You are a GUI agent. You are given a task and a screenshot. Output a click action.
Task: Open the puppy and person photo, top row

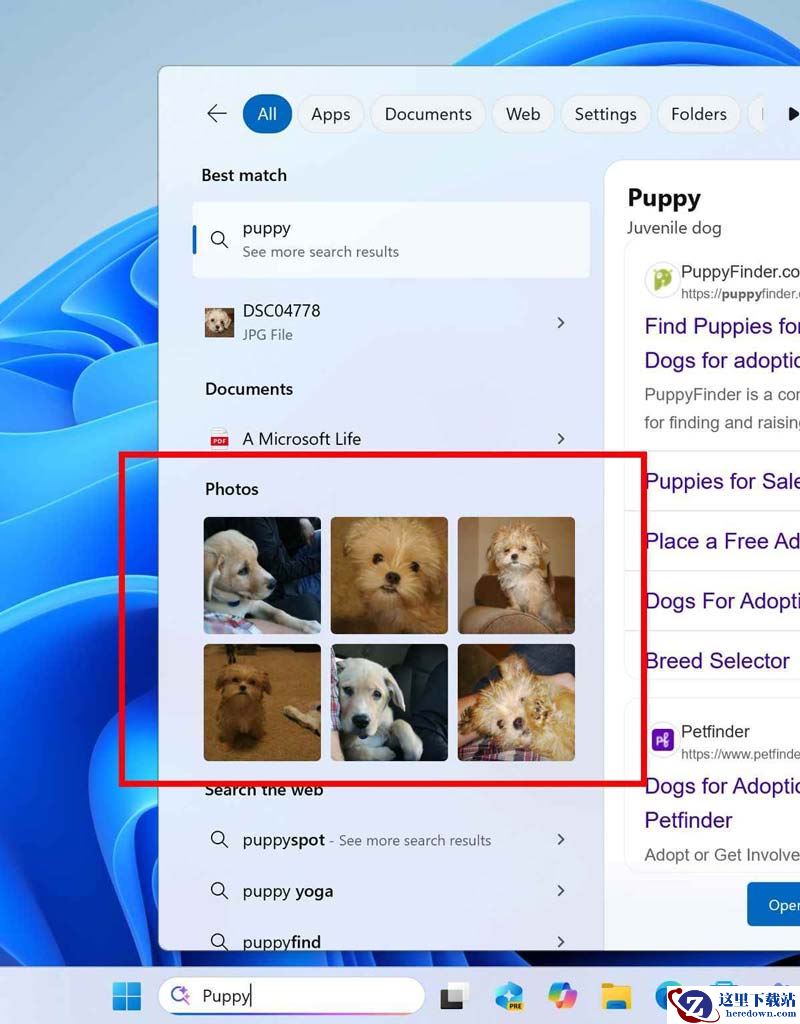pyautogui.click(x=263, y=575)
